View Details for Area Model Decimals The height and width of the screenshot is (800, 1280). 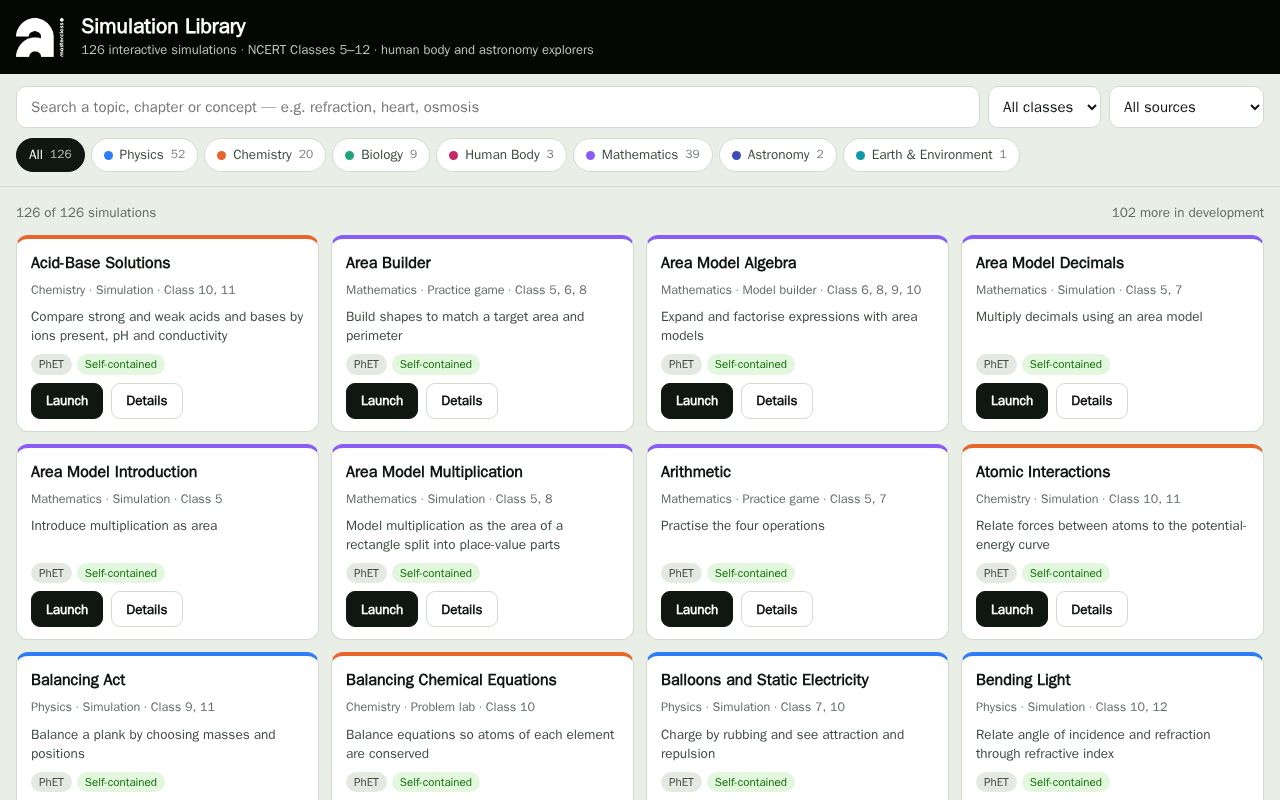1092,401
